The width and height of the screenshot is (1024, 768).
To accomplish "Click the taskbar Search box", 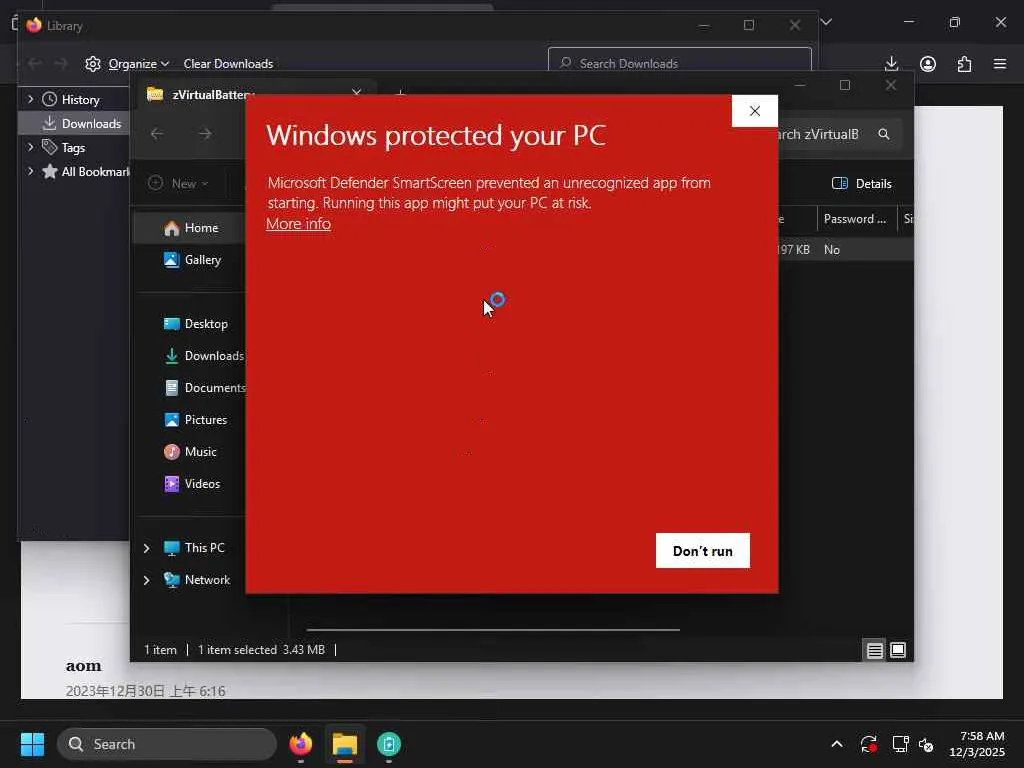I will click(167, 744).
